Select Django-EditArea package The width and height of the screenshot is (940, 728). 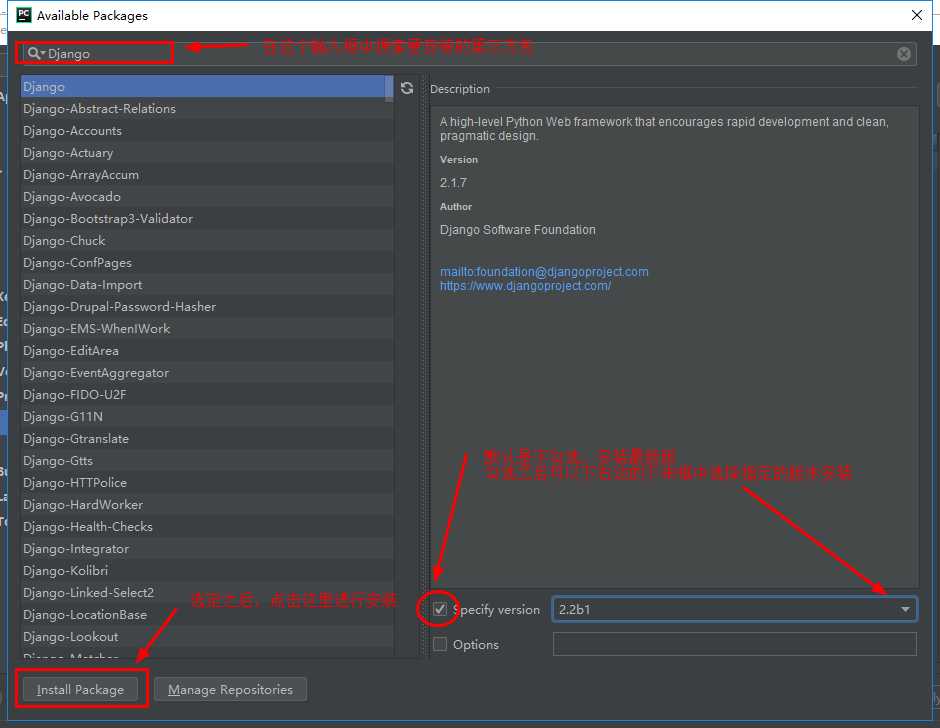click(207, 351)
